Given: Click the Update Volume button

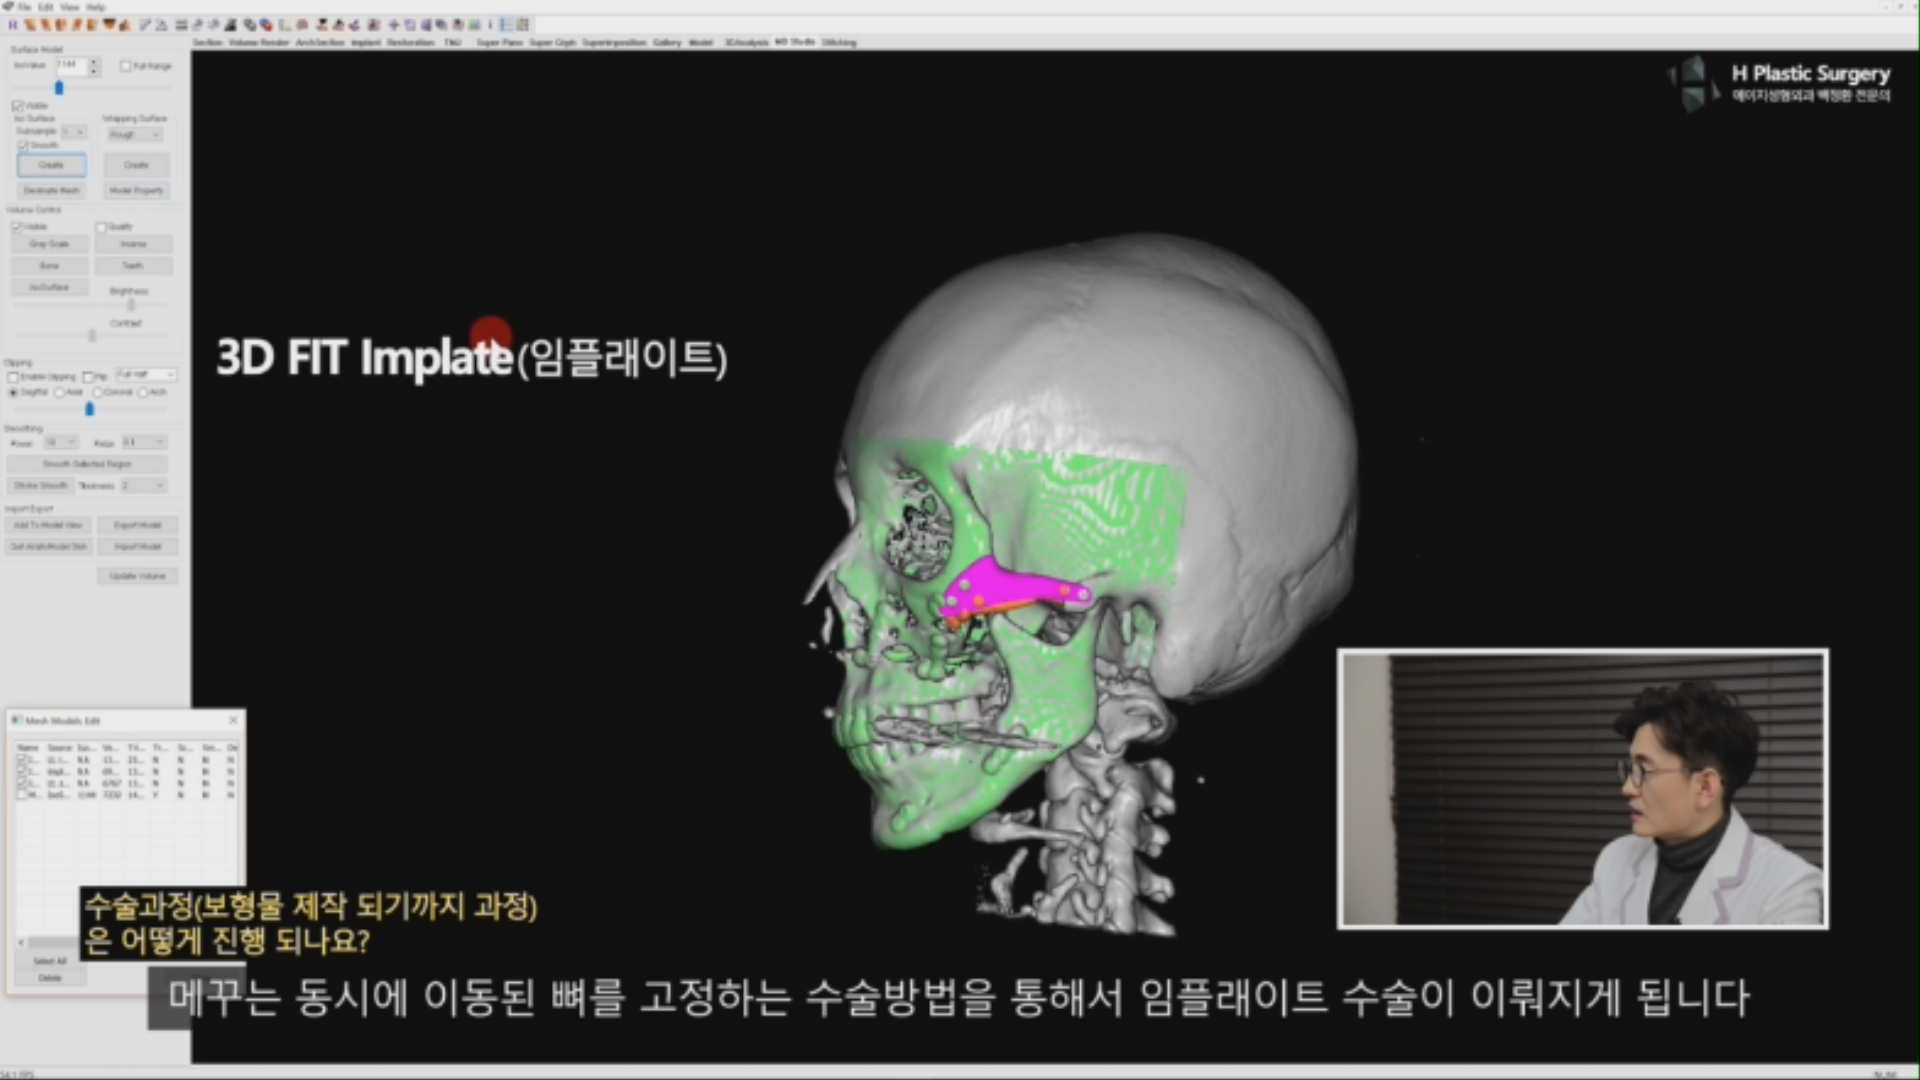Looking at the screenshot, I should (x=138, y=577).
